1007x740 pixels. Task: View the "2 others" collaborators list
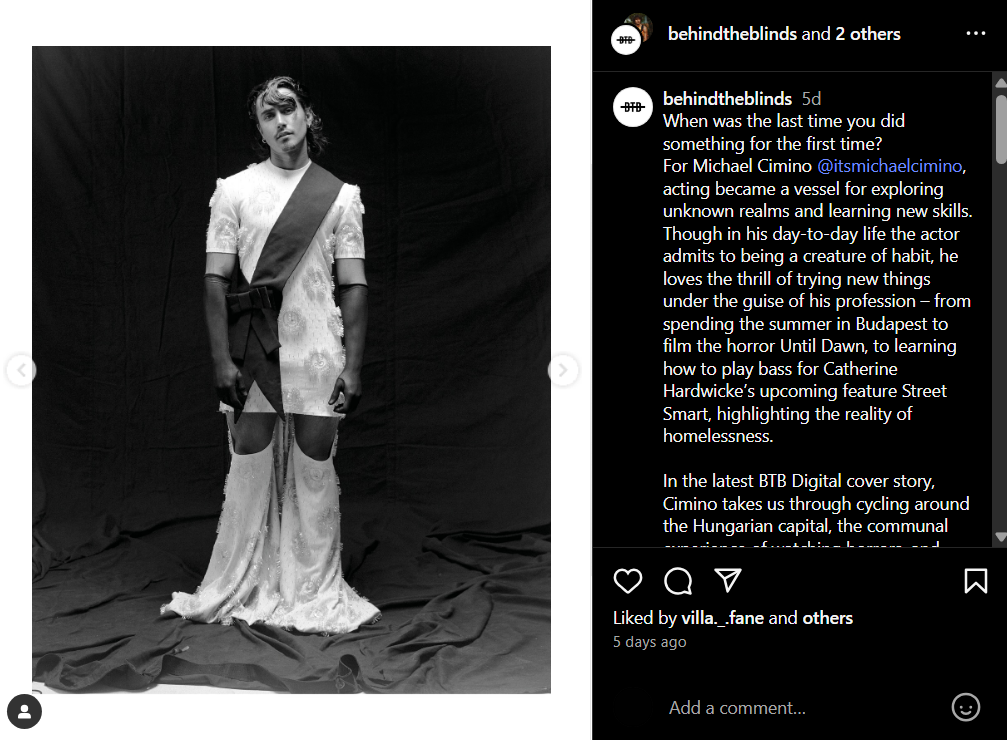868,33
